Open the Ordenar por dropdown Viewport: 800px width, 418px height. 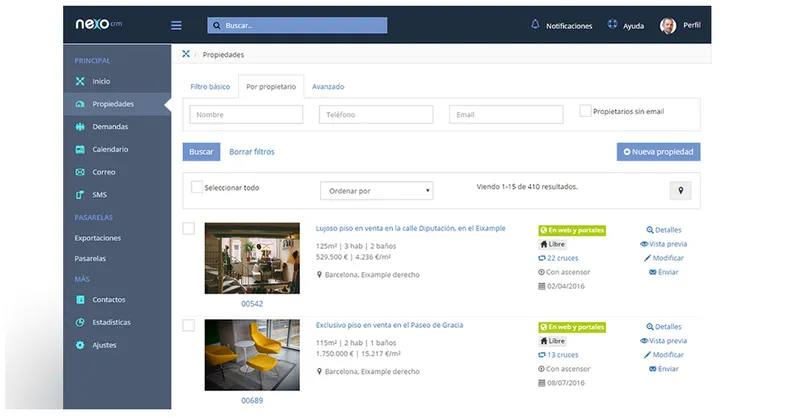377,191
